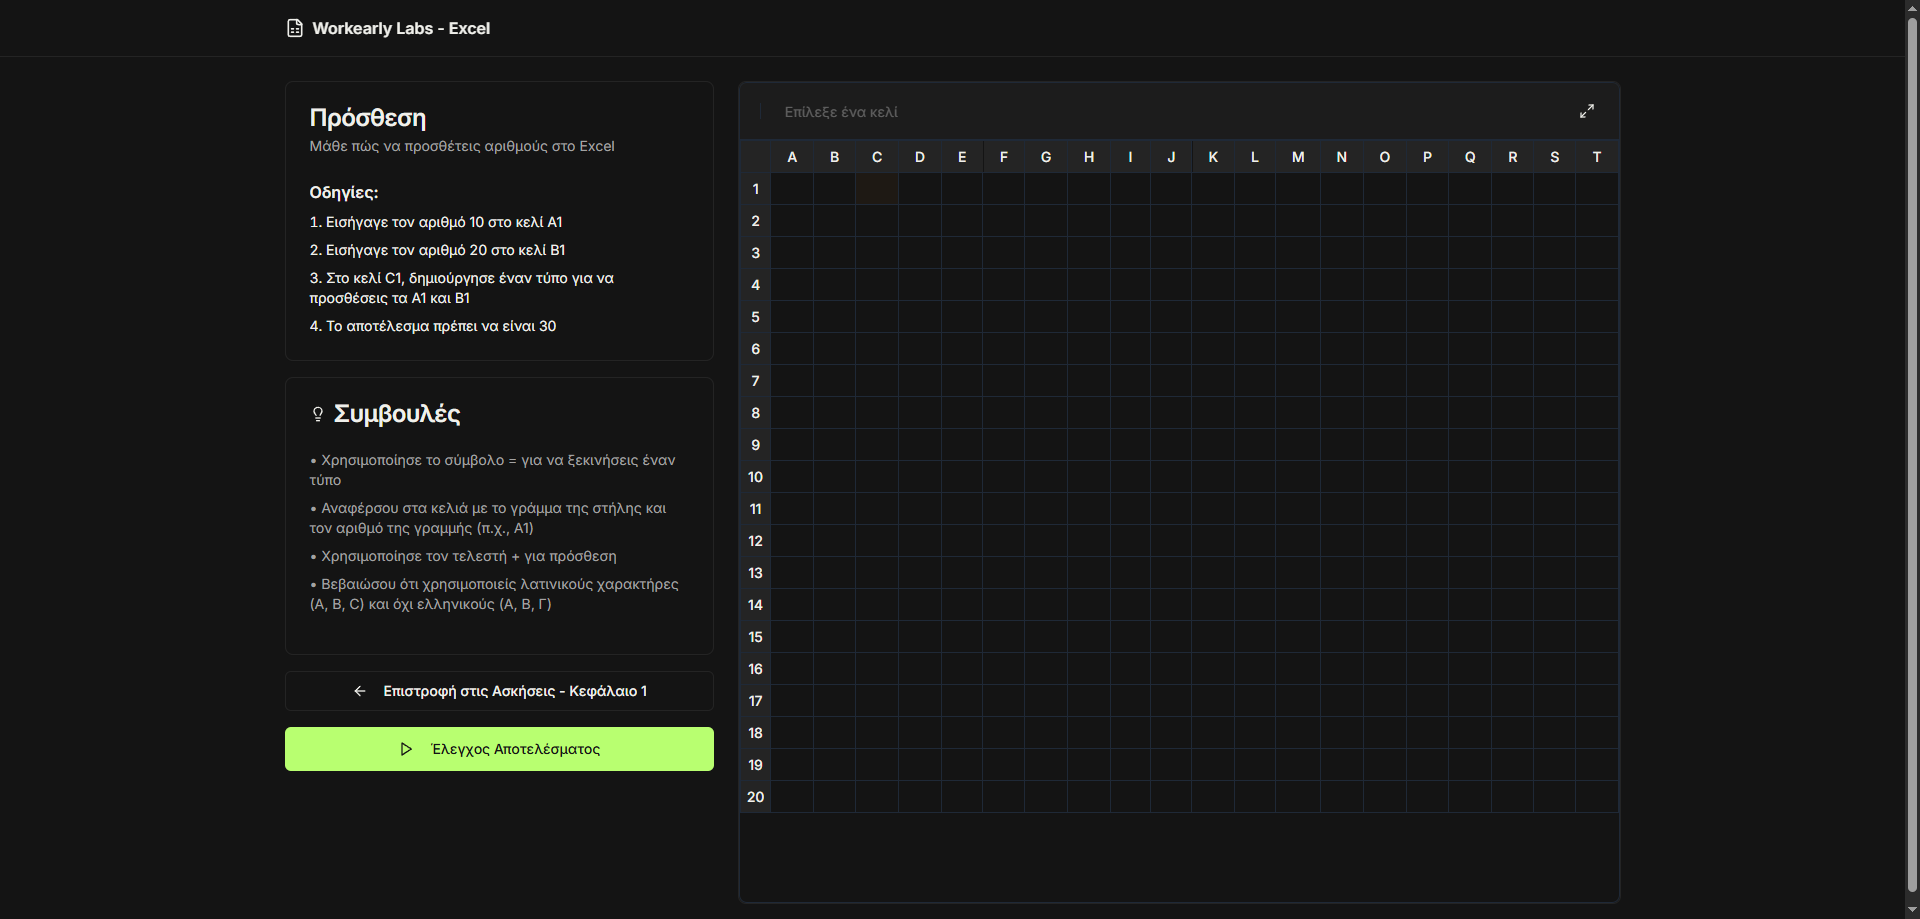Viewport: 1920px width, 919px height.
Task: Click row header 10
Action: [x=755, y=477]
